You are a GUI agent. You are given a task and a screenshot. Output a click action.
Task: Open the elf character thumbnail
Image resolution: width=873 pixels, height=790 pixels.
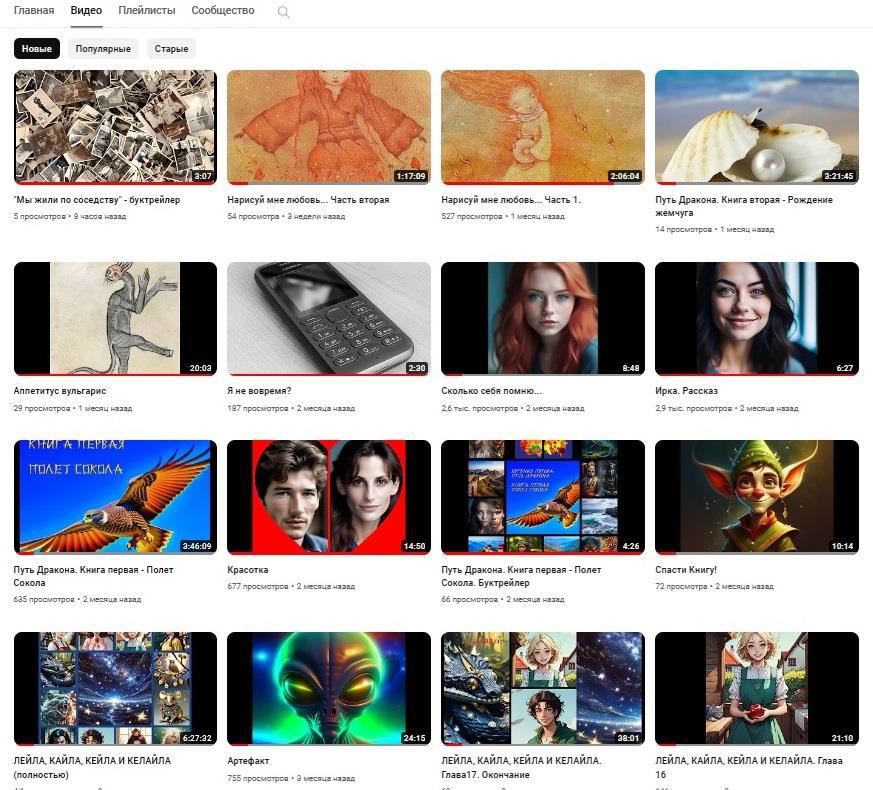[757, 497]
